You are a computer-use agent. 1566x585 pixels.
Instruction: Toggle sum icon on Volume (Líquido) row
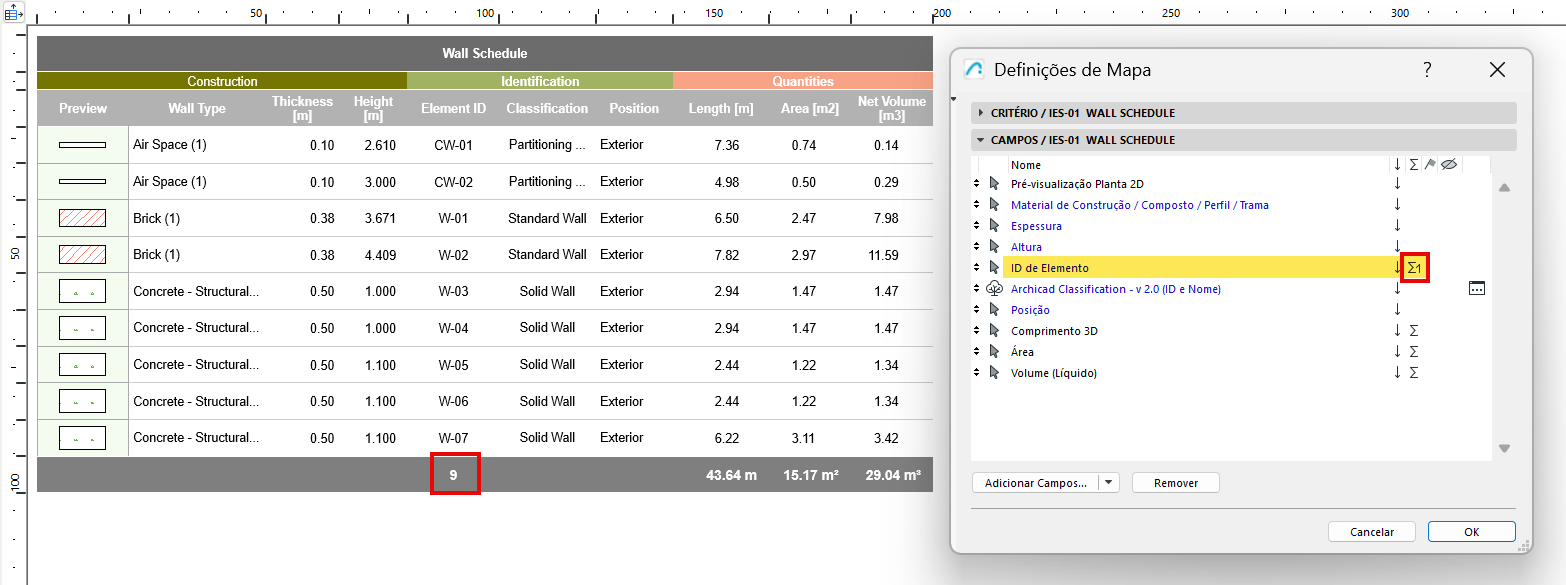(x=1413, y=373)
